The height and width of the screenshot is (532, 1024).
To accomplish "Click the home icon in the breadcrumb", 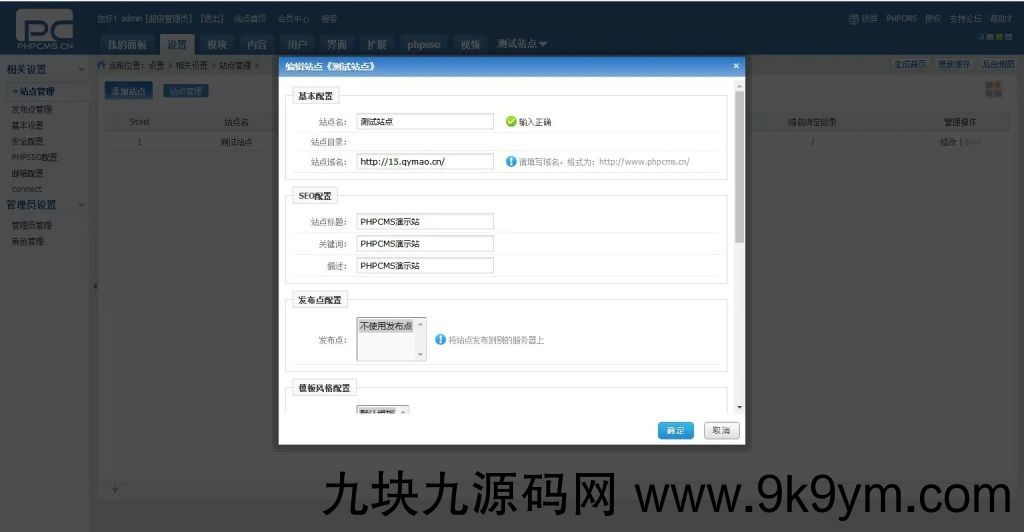I will tap(101, 65).
